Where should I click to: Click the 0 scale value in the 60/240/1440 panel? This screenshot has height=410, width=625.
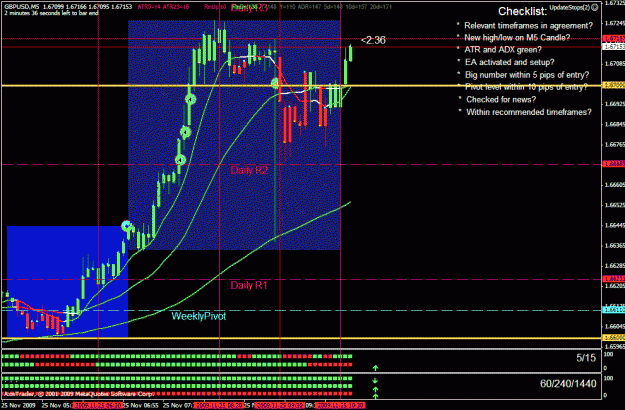[605, 396]
